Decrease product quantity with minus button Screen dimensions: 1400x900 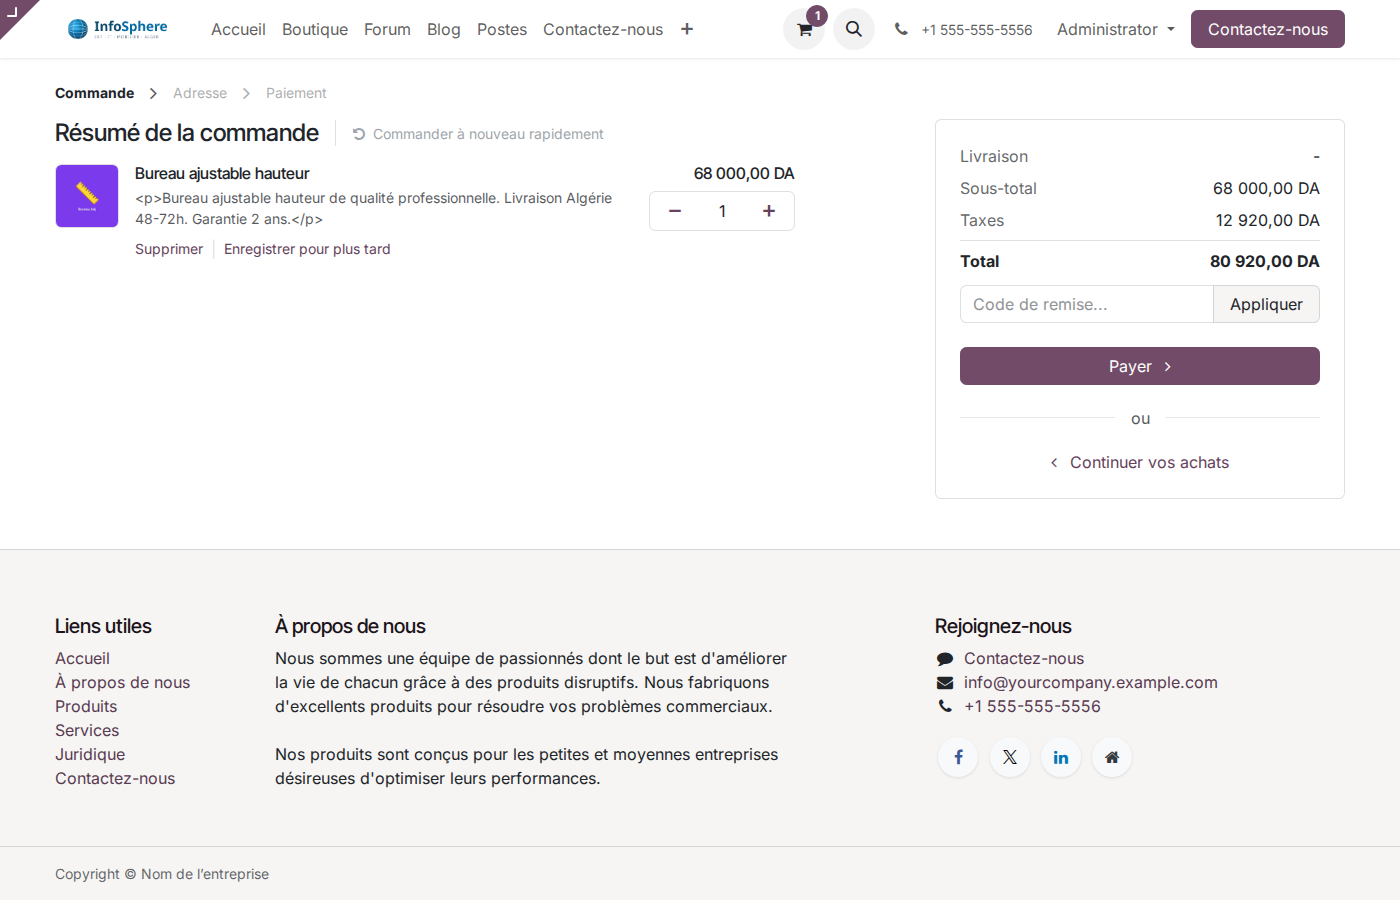point(675,211)
